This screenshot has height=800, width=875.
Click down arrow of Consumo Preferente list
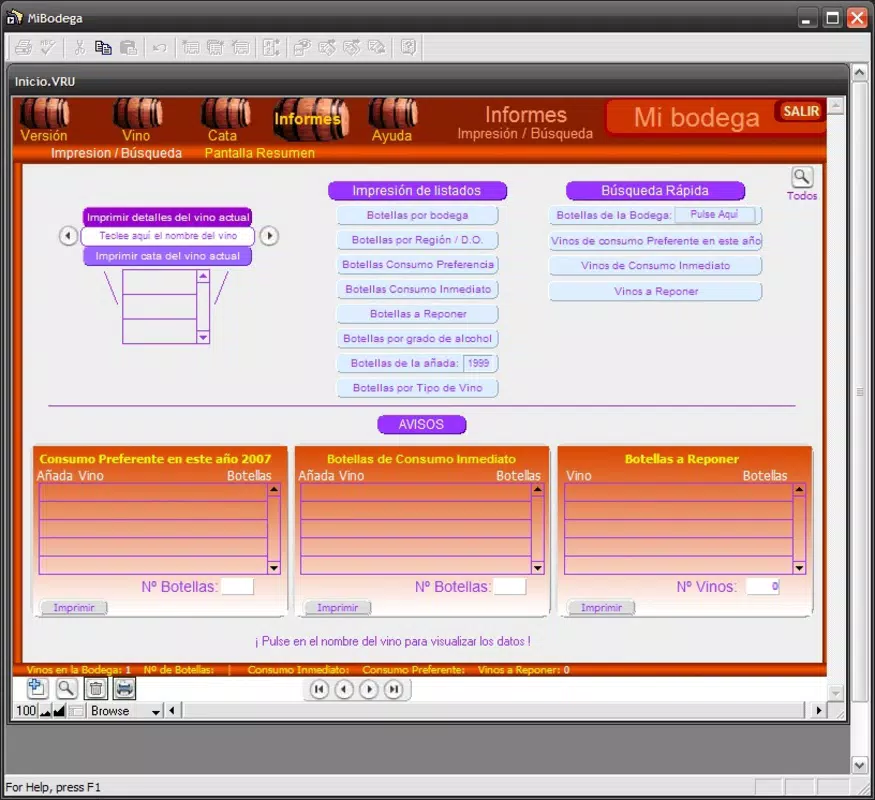coord(273,568)
